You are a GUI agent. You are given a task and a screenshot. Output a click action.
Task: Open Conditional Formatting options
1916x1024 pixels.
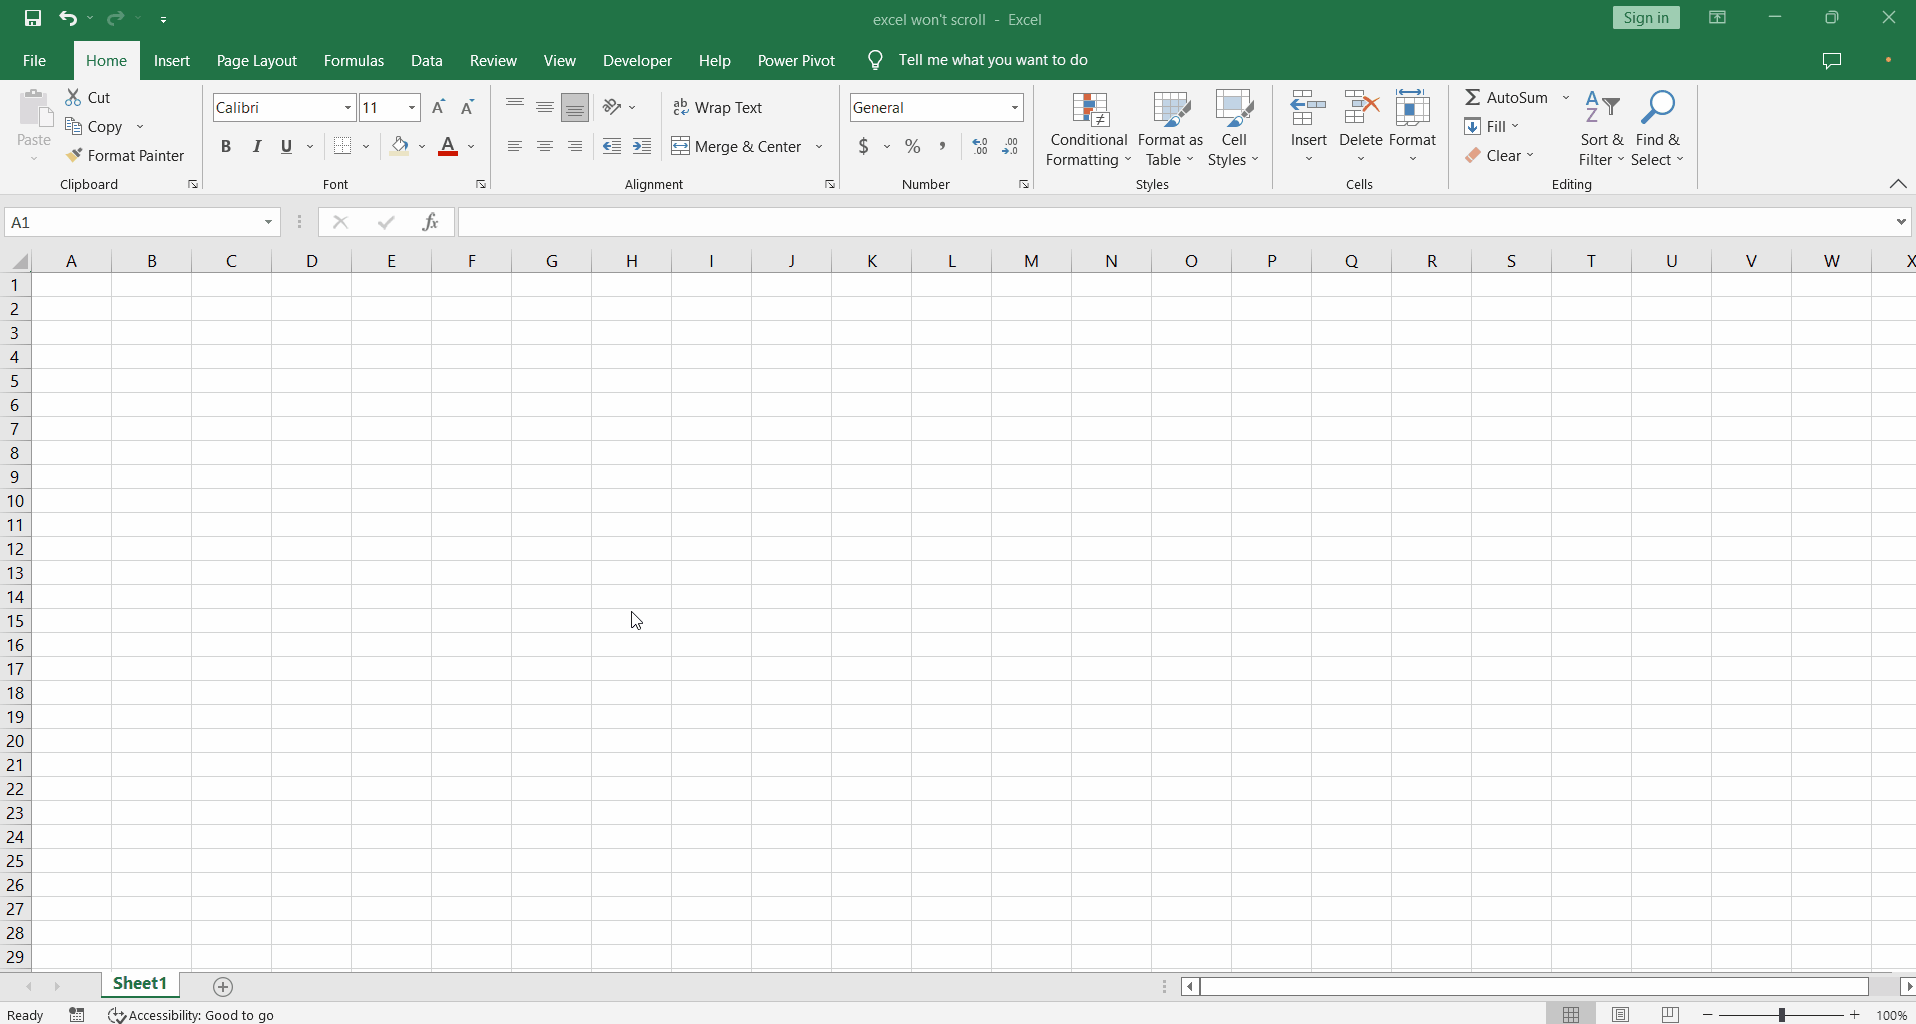pyautogui.click(x=1088, y=126)
